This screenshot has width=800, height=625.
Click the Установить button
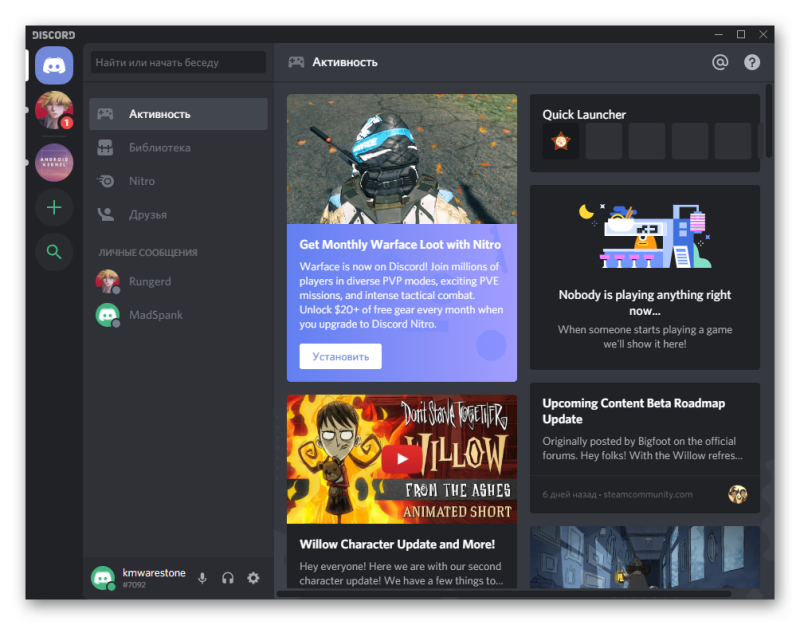click(340, 356)
